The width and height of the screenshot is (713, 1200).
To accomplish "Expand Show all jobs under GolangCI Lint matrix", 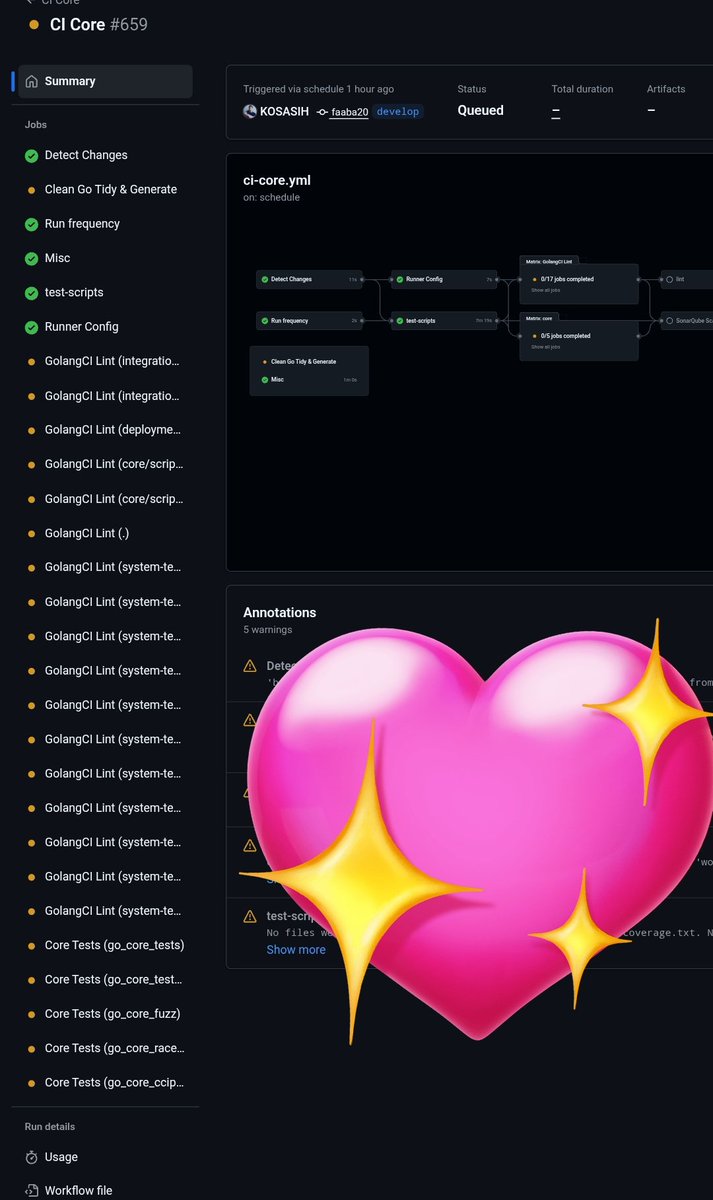I will point(545,290).
